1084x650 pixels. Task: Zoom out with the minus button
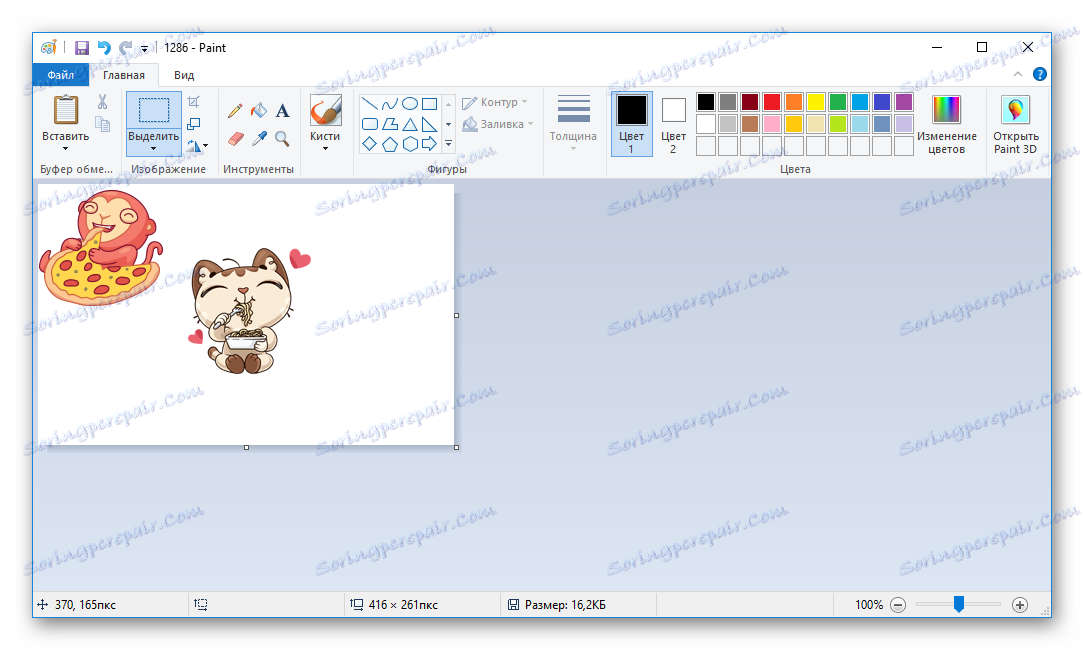[898, 605]
